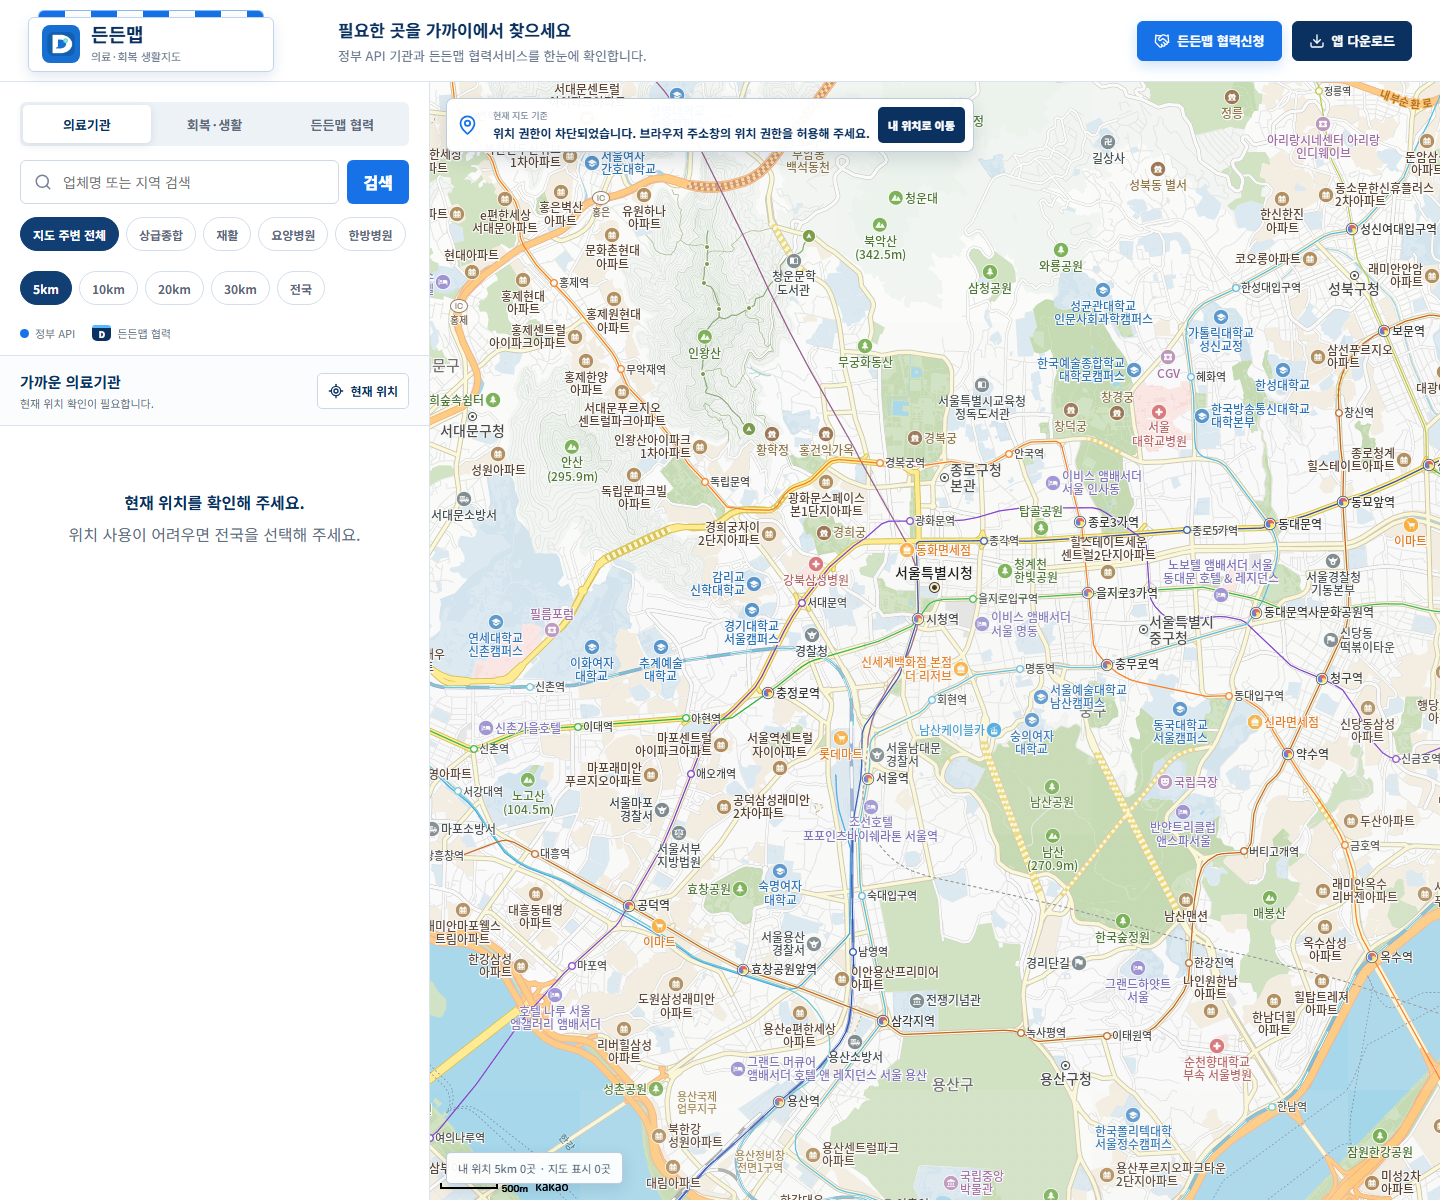This screenshot has width=1440, height=1200.
Task: Click the 인왕산 peak marker icon
Action: tap(704, 337)
